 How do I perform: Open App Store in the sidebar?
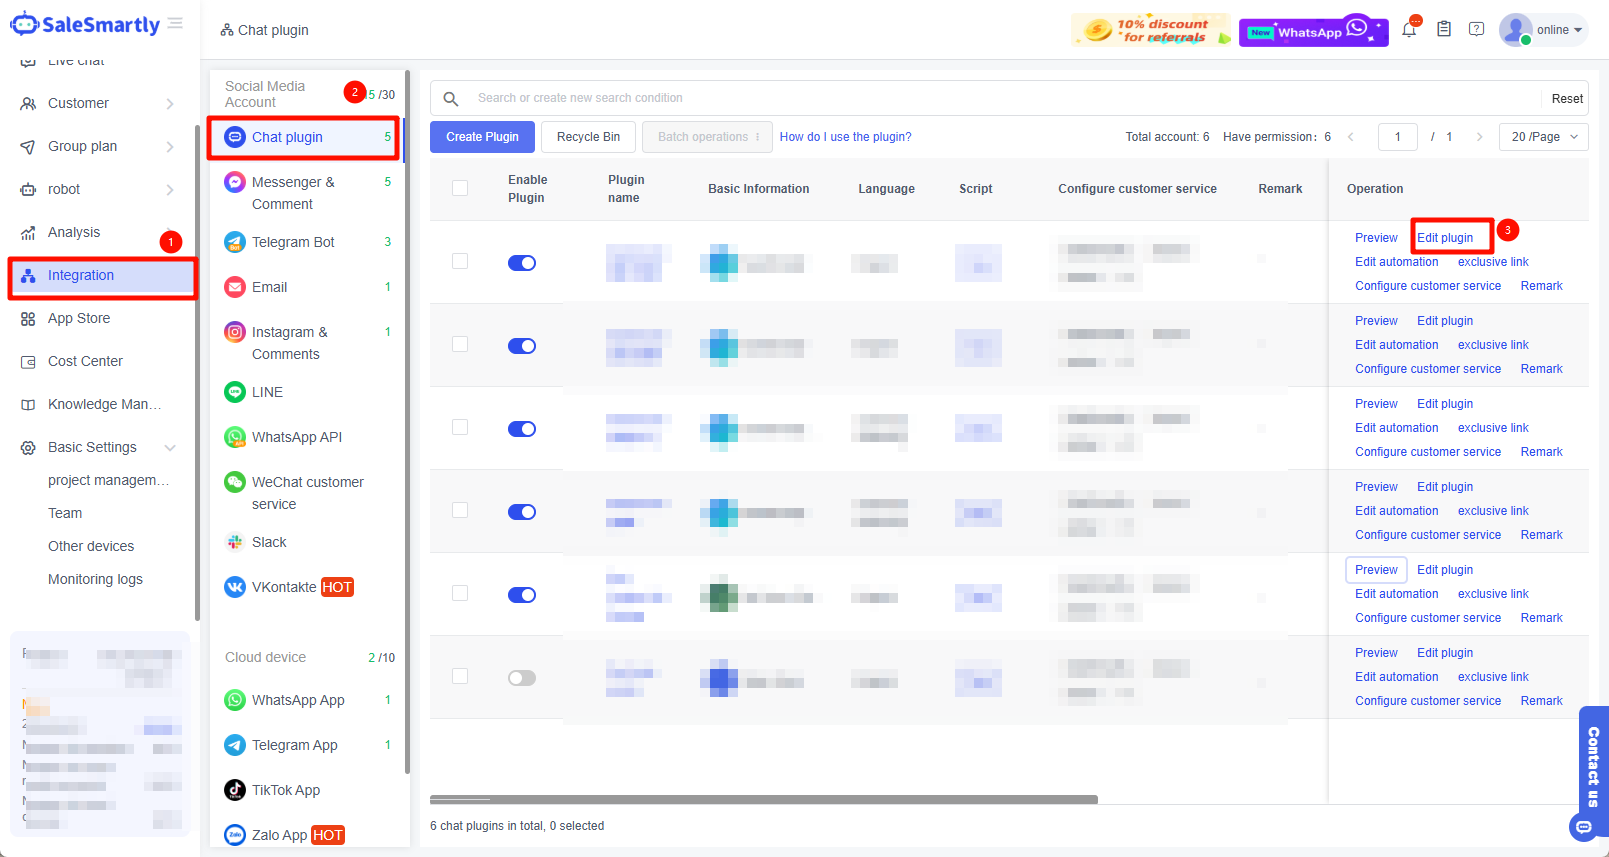point(79,318)
